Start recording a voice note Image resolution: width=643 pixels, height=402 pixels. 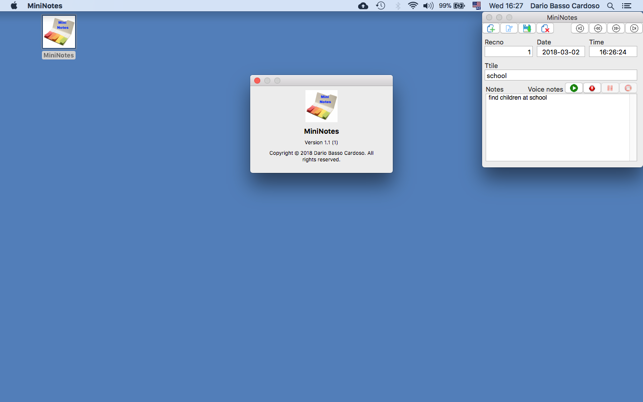click(592, 88)
